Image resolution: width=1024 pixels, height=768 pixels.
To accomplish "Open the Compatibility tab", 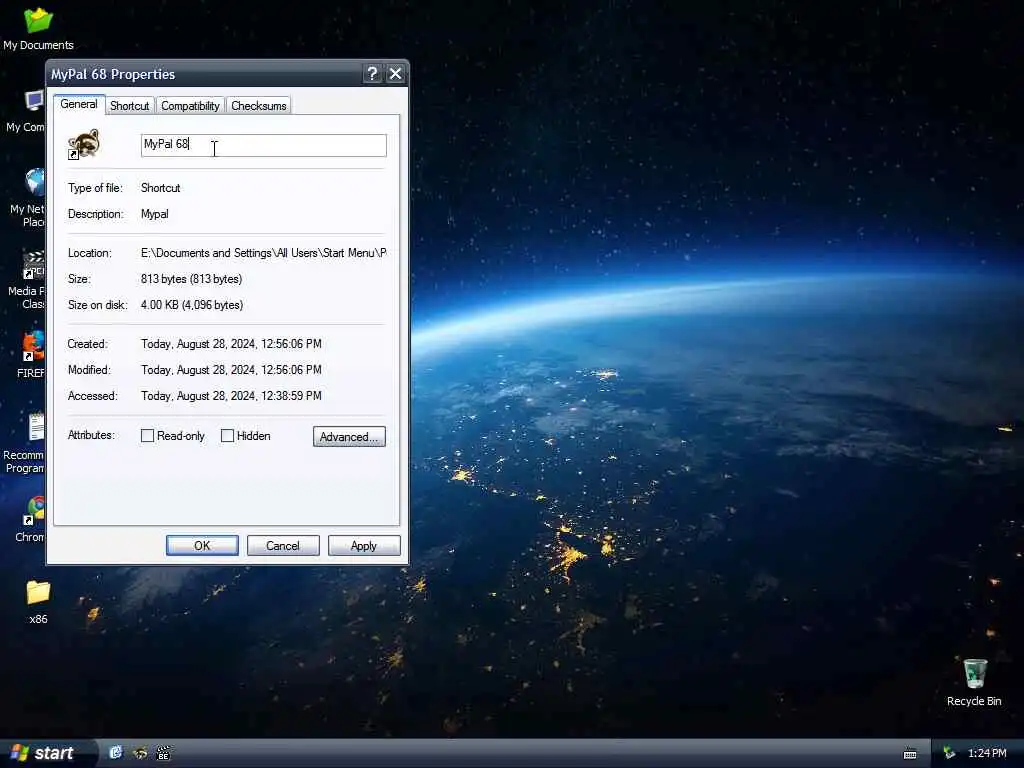I will (x=190, y=106).
